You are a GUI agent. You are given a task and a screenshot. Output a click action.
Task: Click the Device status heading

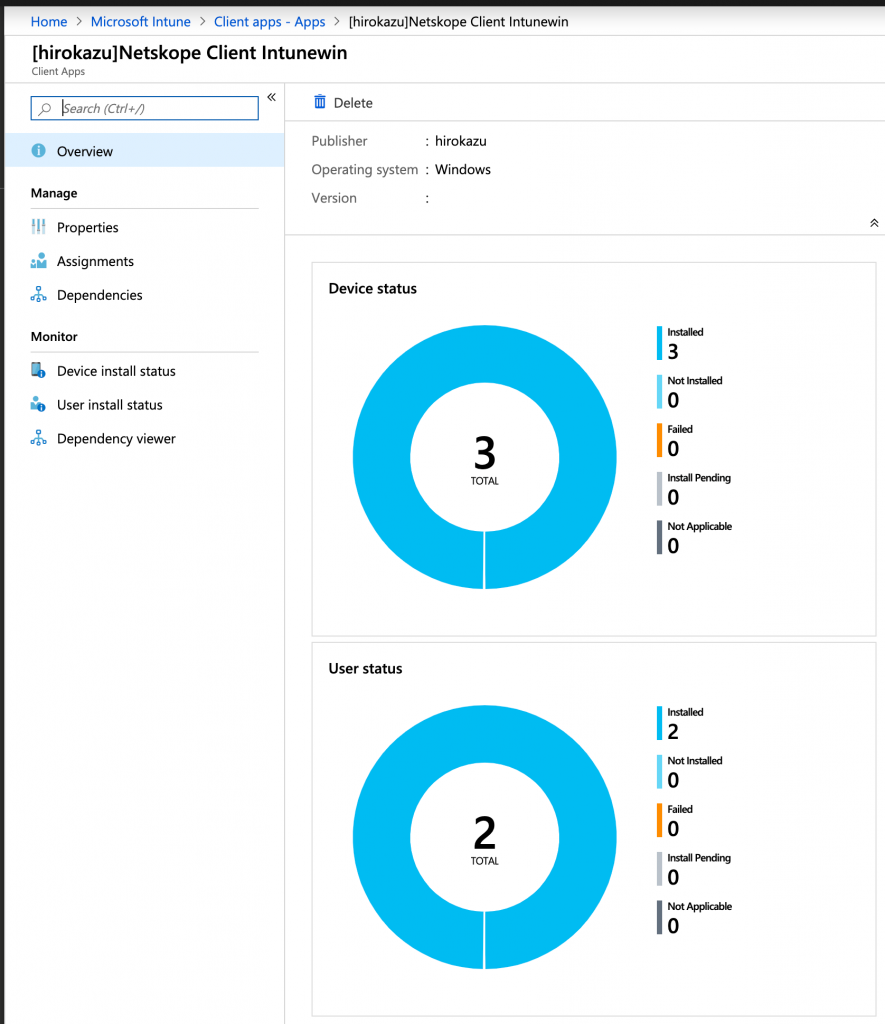pos(372,289)
